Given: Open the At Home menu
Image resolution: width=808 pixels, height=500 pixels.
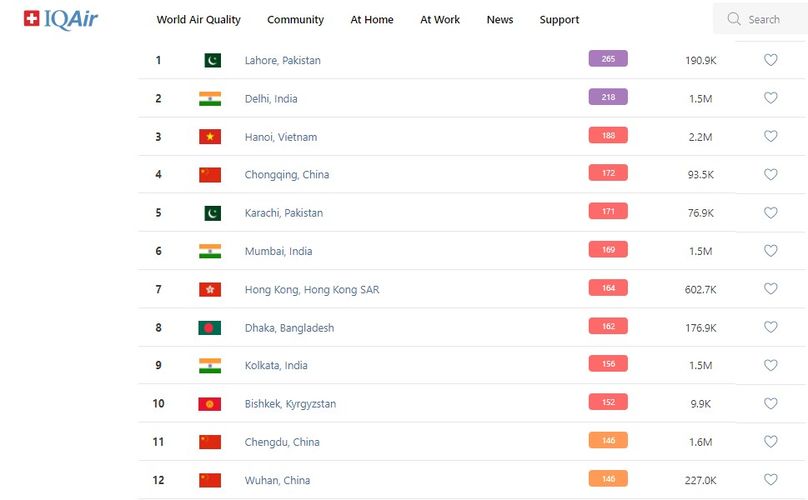Looking at the screenshot, I should coord(372,20).
